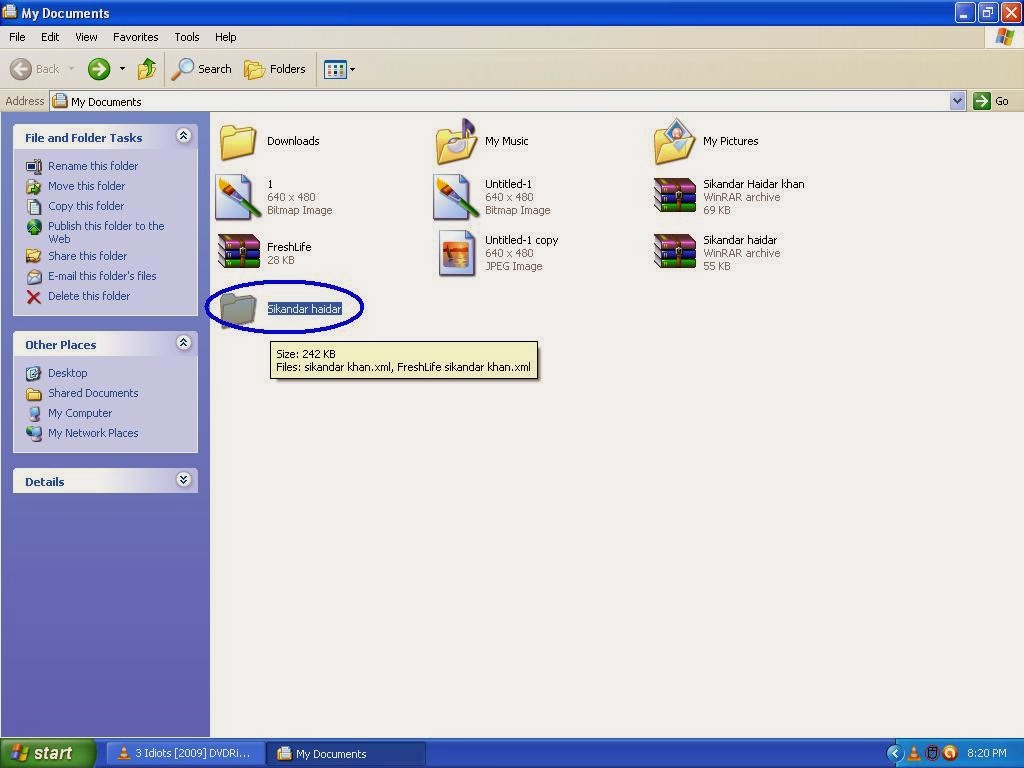Image resolution: width=1024 pixels, height=768 pixels.
Task: Expand the Details panel
Action: click(x=183, y=480)
